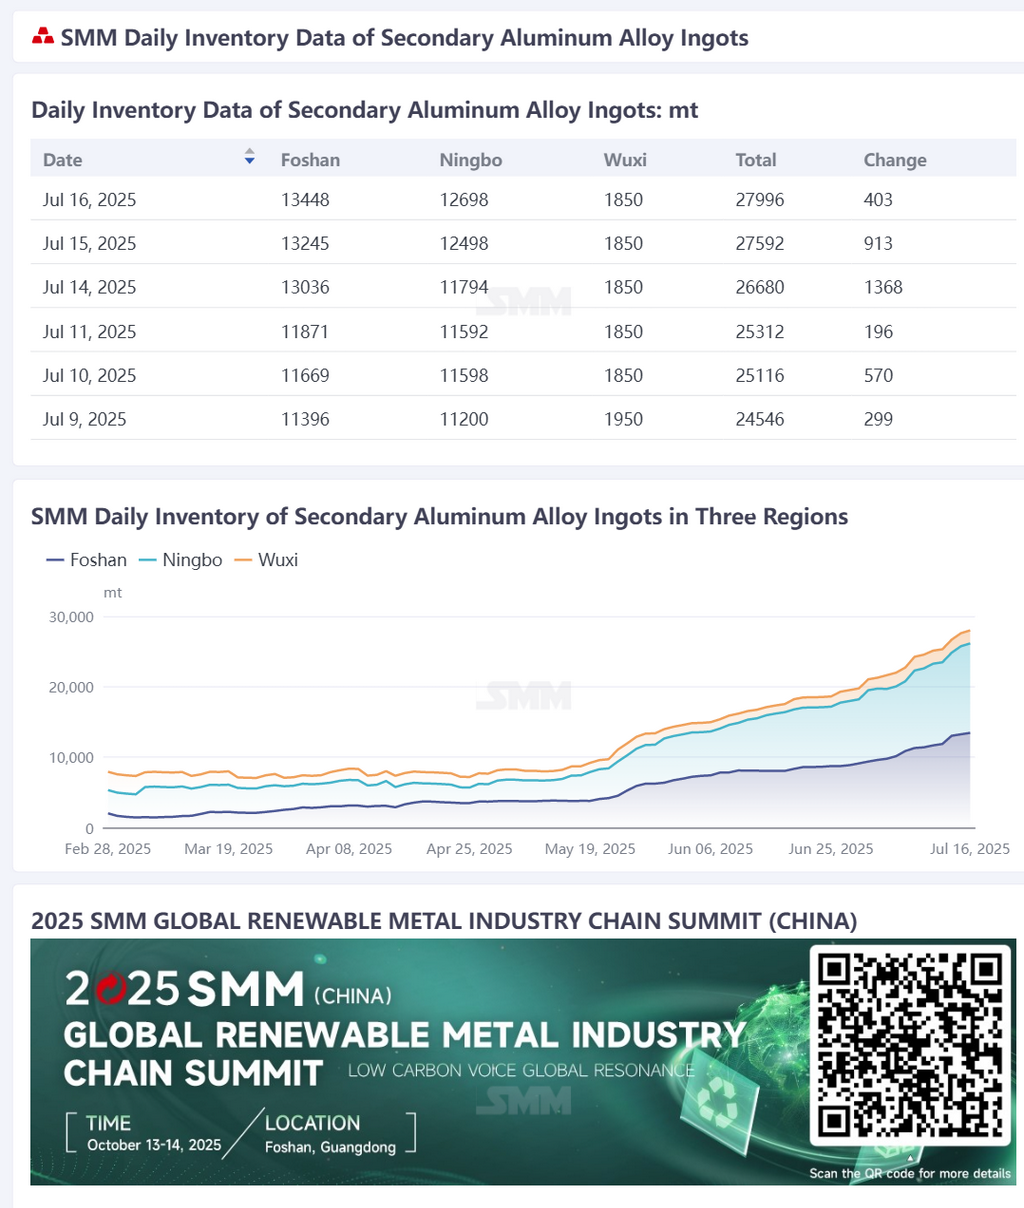Click Change value 1368
The width and height of the screenshot is (1024, 1208).
(883, 288)
